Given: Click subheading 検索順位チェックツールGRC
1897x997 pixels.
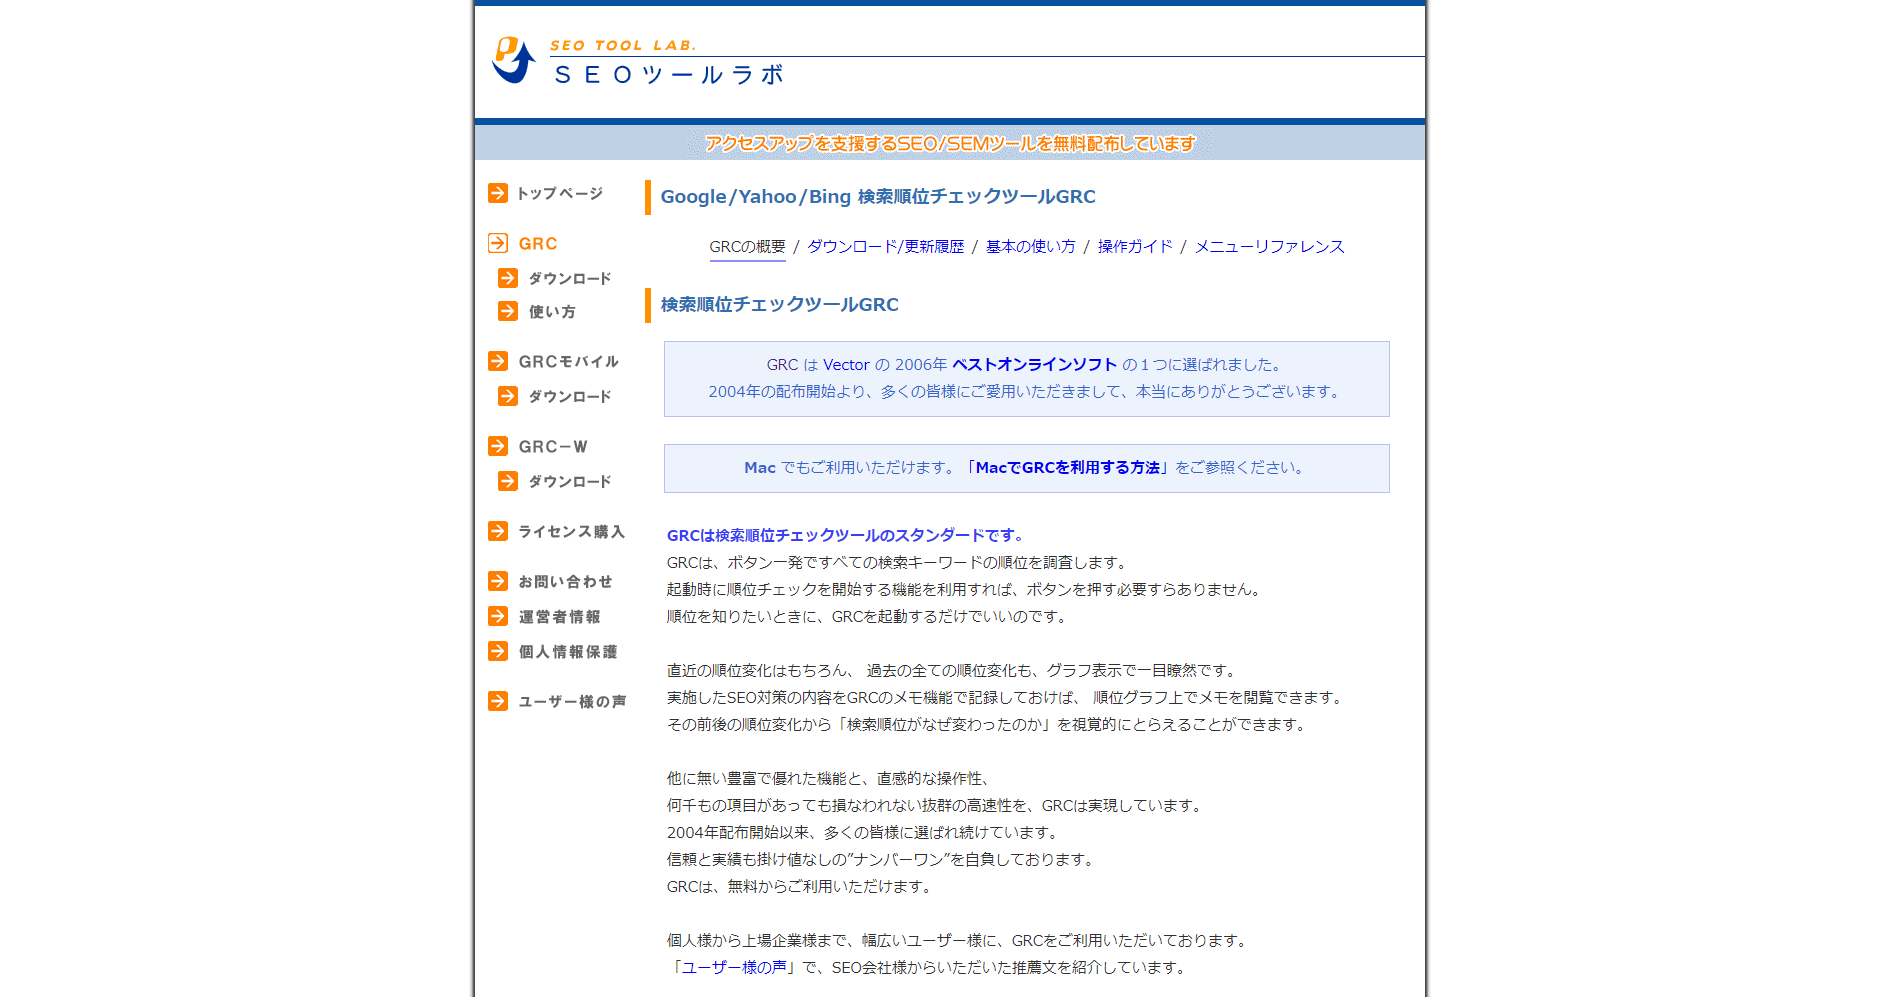Looking at the screenshot, I should click(x=780, y=305).
